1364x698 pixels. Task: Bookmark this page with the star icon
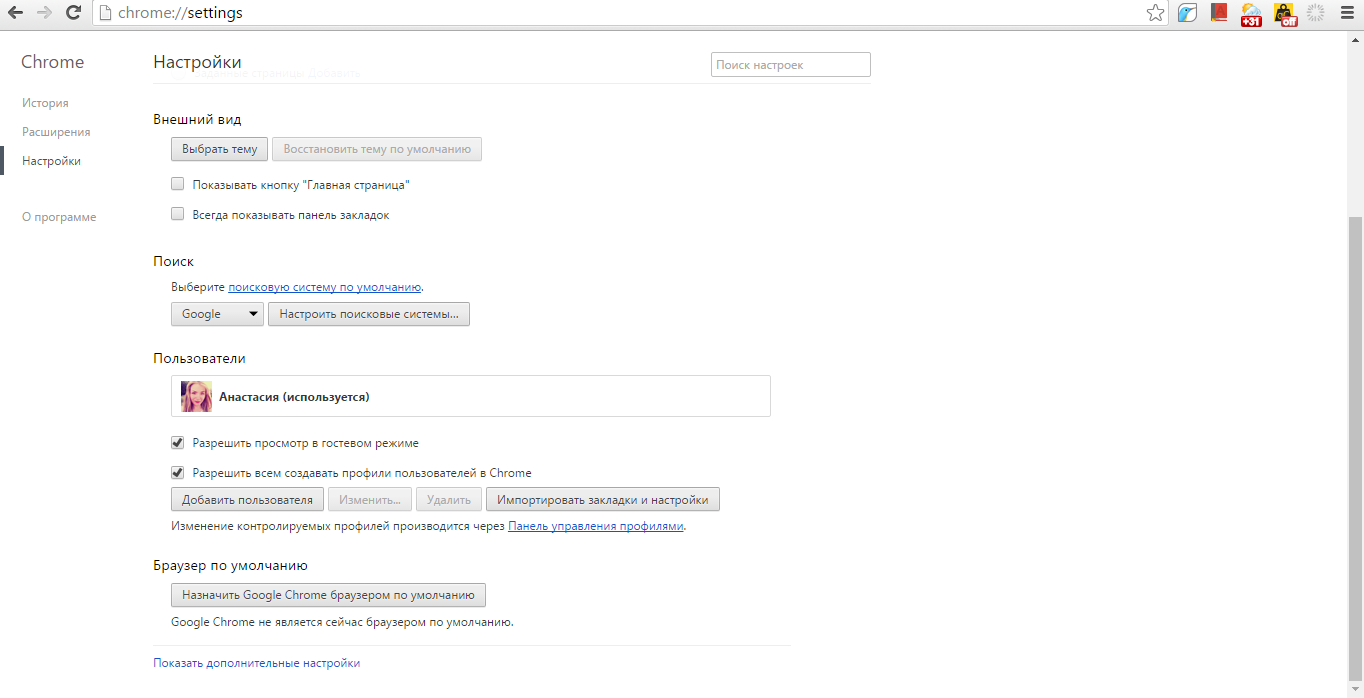[x=1155, y=13]
